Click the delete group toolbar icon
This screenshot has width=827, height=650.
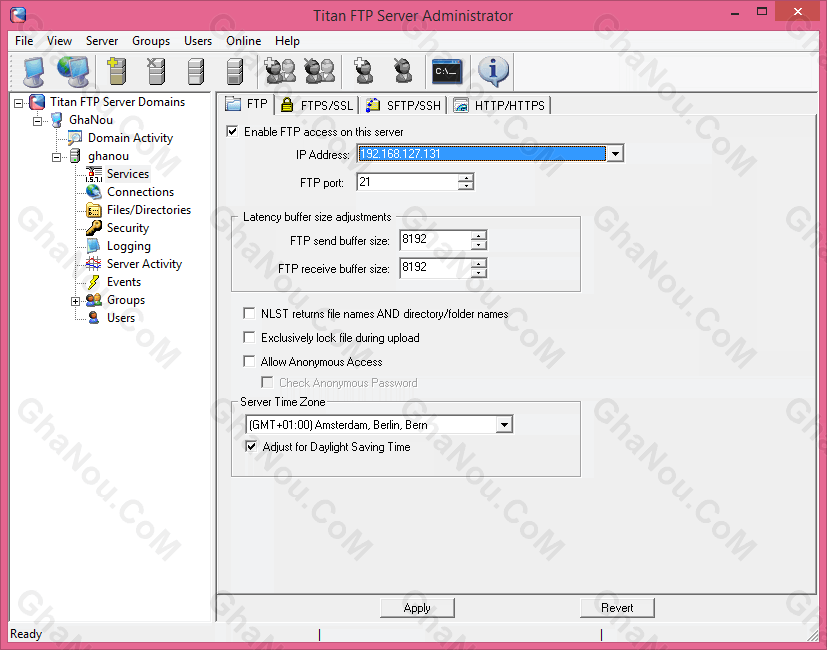320,71
